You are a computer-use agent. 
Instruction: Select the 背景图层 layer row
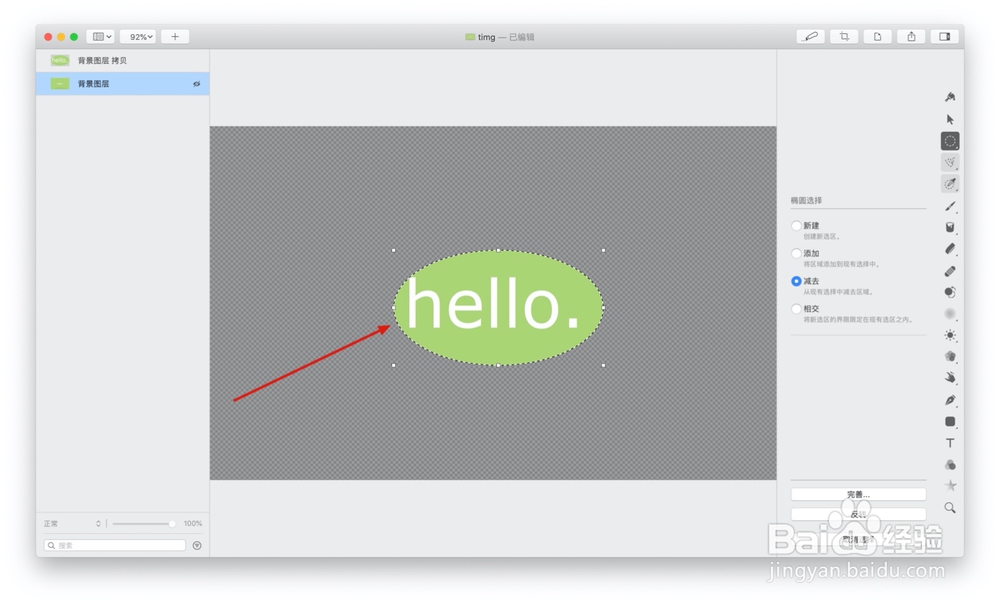pyautogui.click(x=122, y=84)
